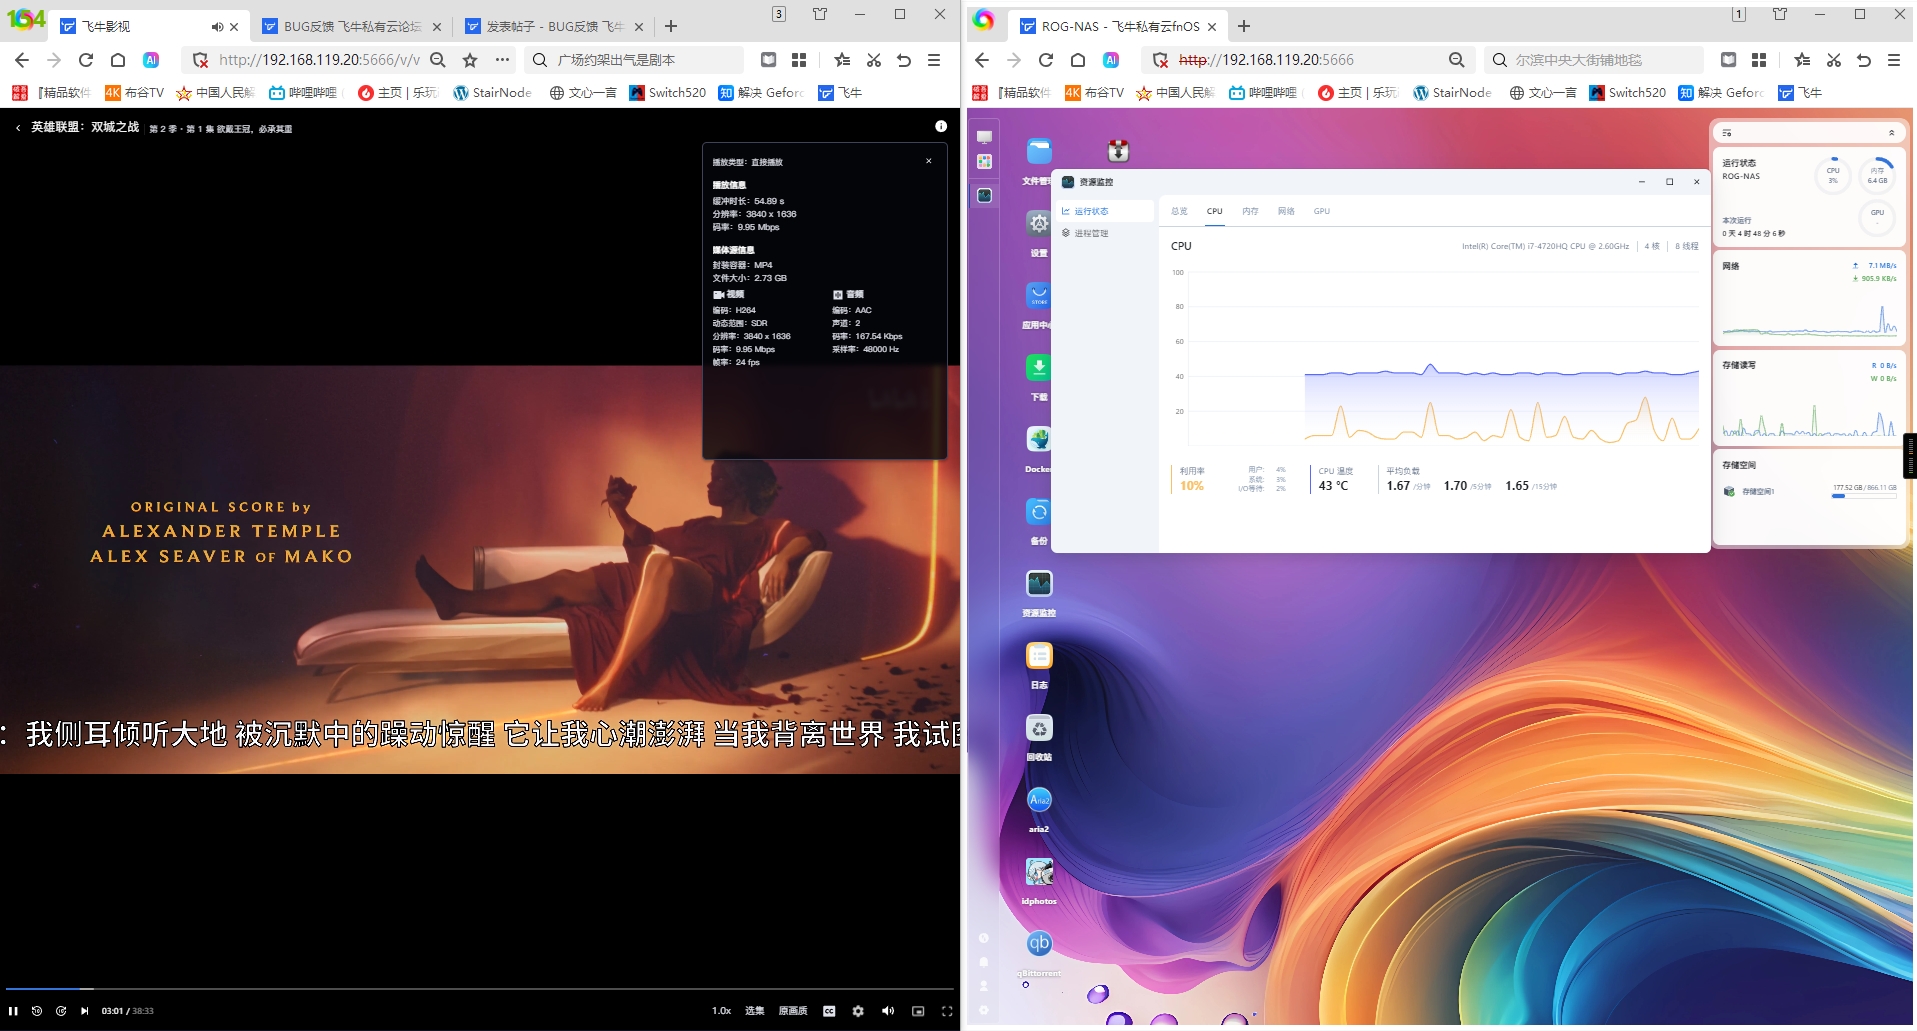
Task: Mute the video player volume
Action: tap(888, 1011)
